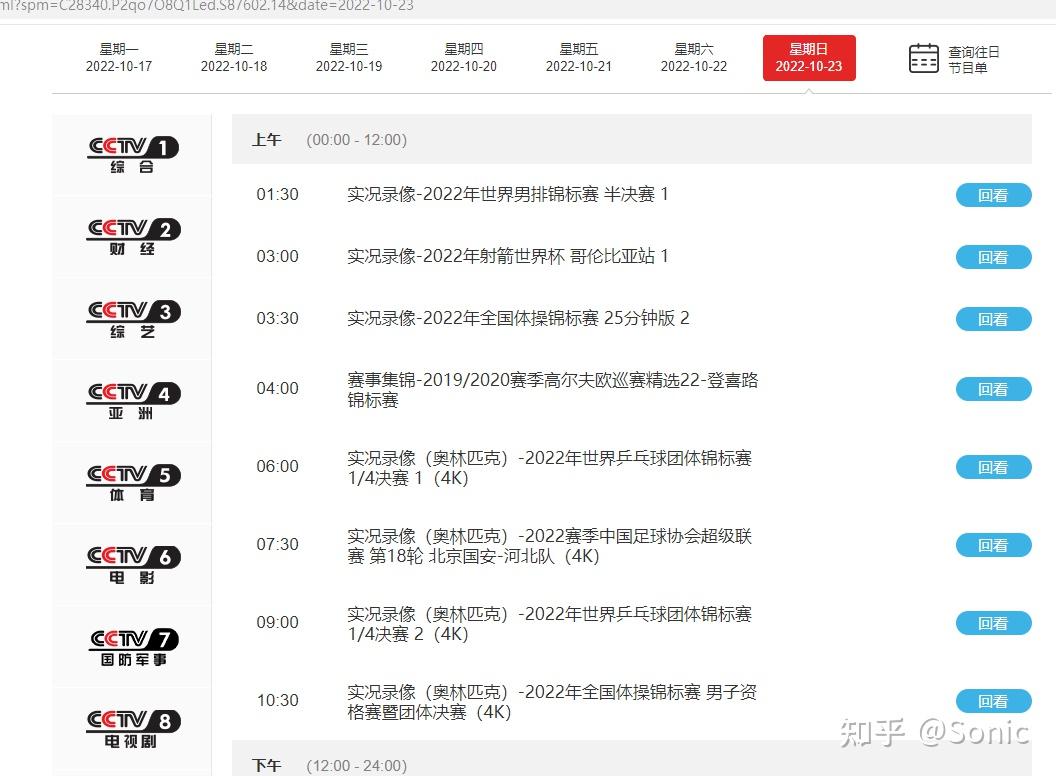This screenshot has width=1056, height=776.
Task: Click 回看 for the 04:00 golf program
Action: coord(993,389)
